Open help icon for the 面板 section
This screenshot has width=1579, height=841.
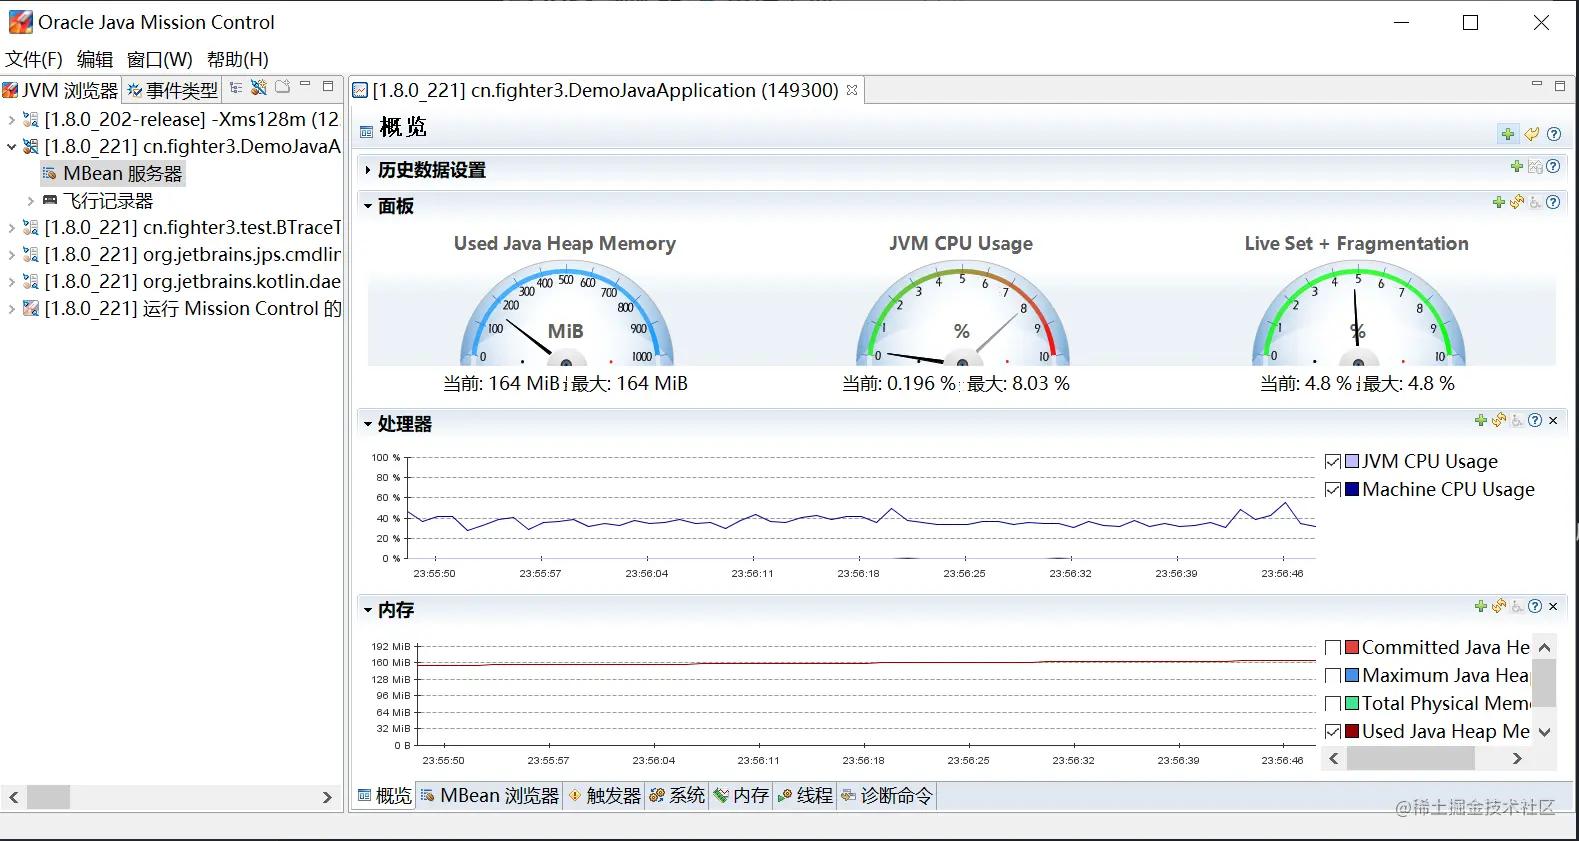click(1553, 202)
